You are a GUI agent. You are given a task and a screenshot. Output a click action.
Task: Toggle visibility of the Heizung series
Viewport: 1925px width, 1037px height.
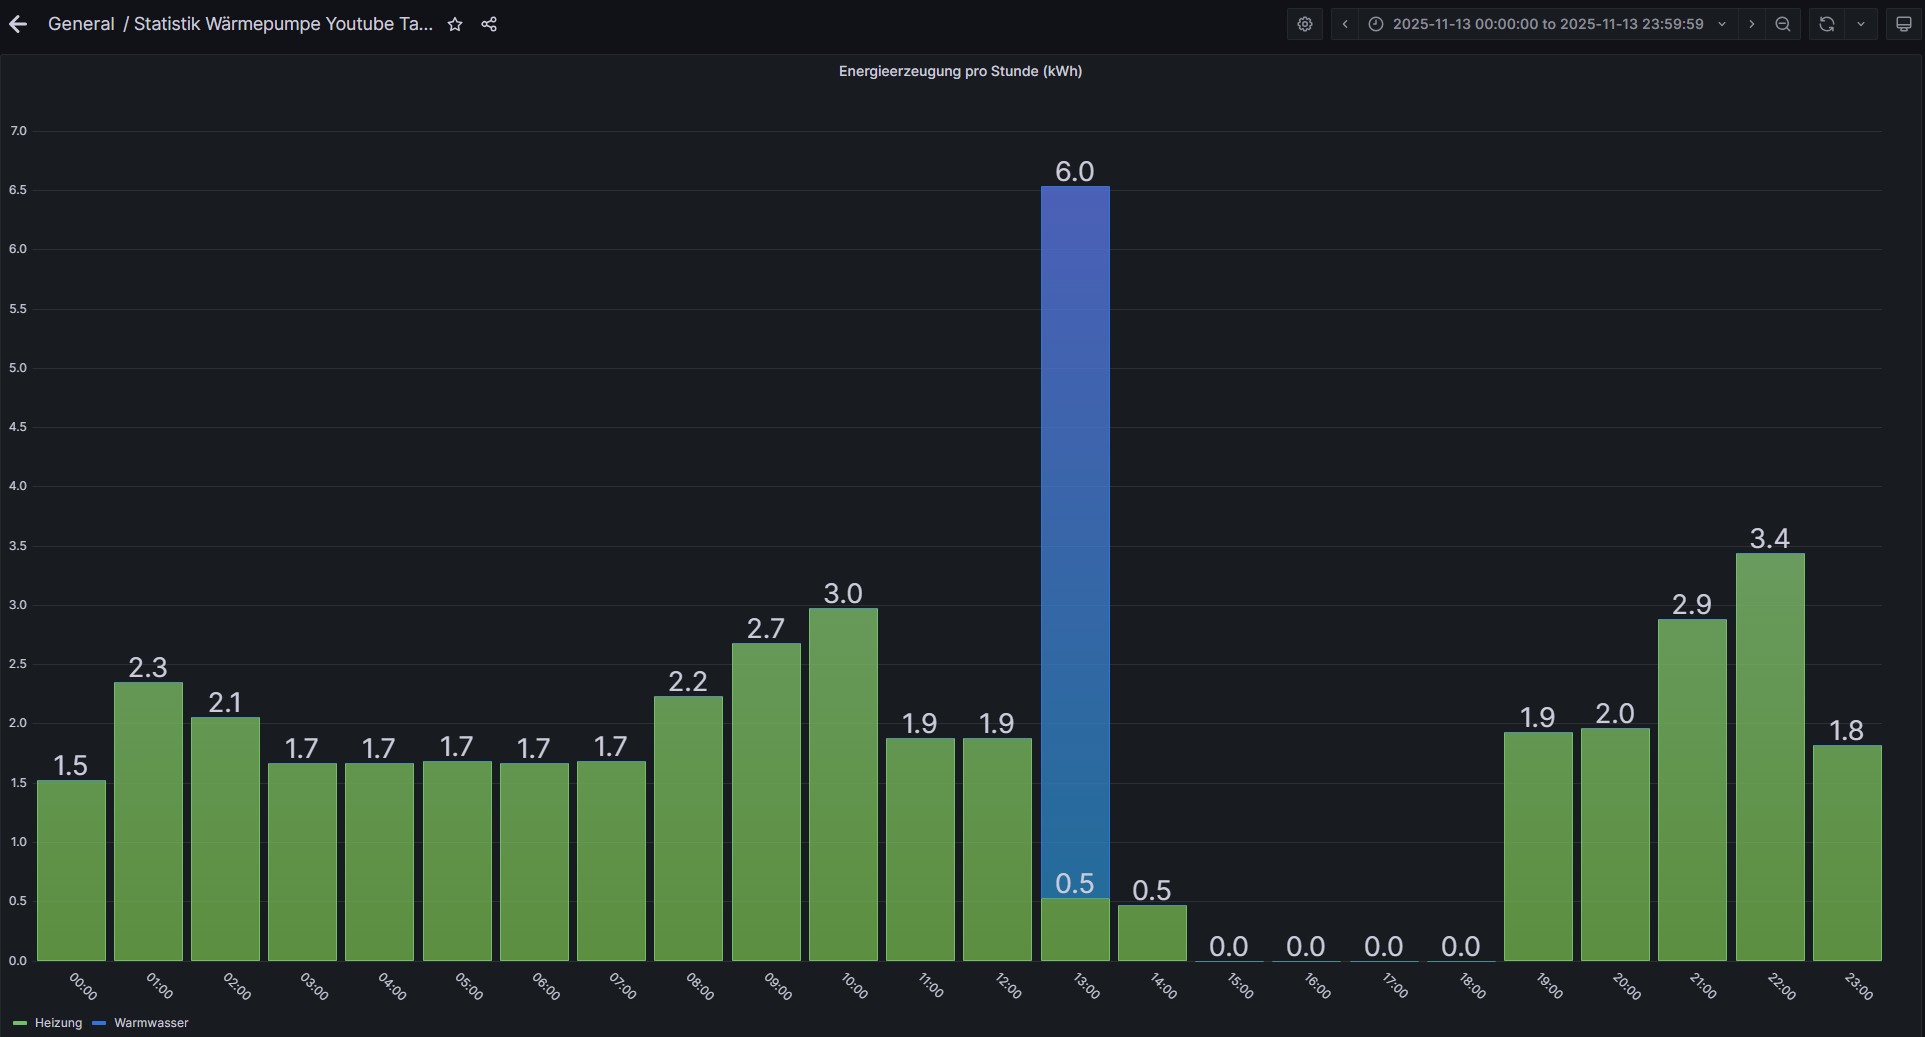point(58,1023)
